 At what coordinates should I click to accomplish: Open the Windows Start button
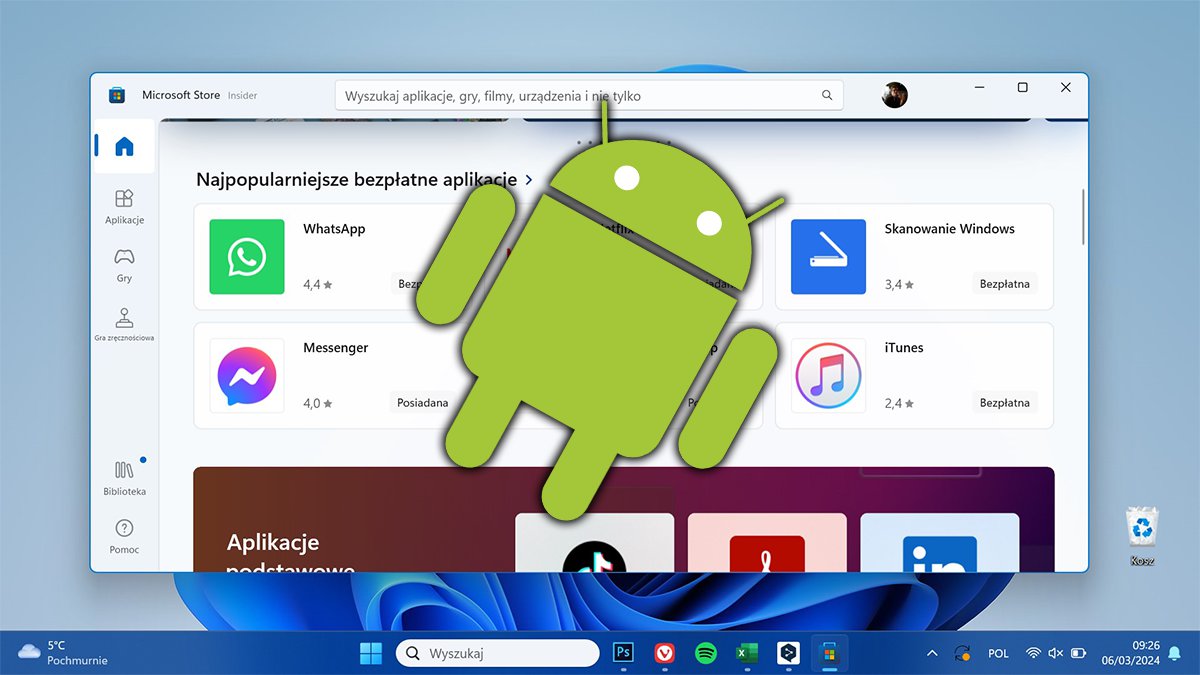click(371, 653)
